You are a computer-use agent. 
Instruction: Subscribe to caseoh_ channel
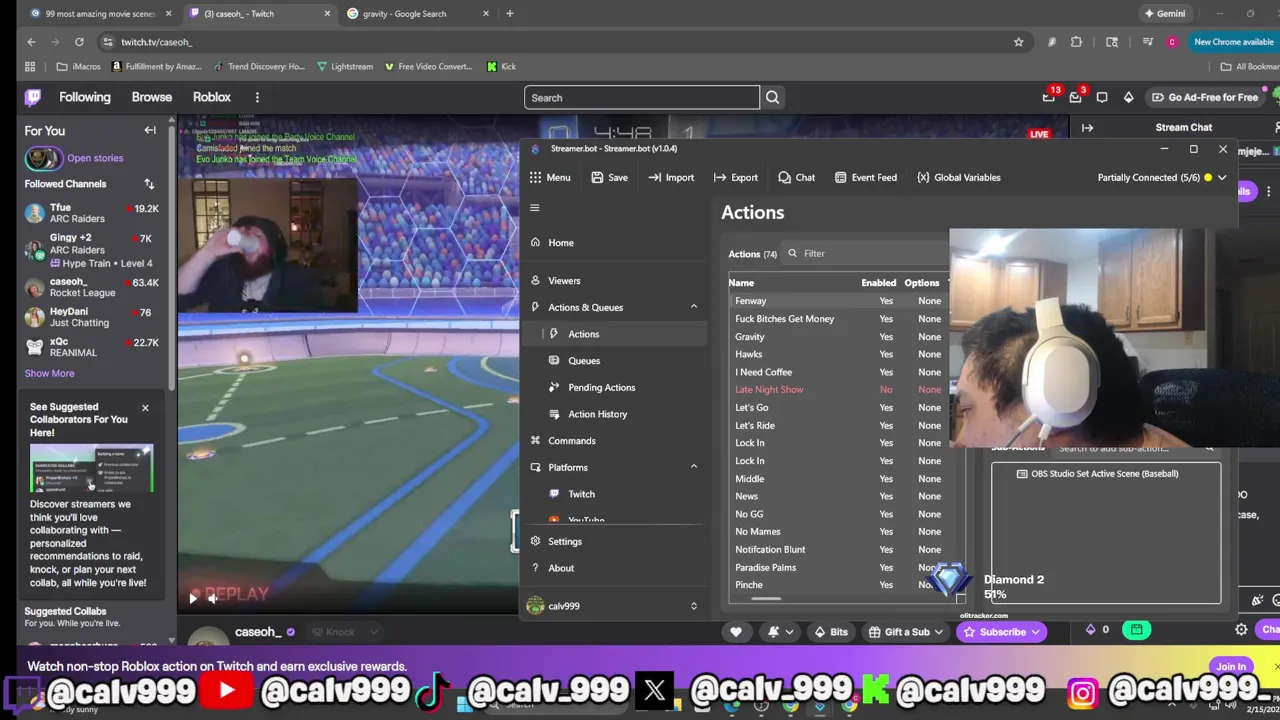tap(1002, 632)
